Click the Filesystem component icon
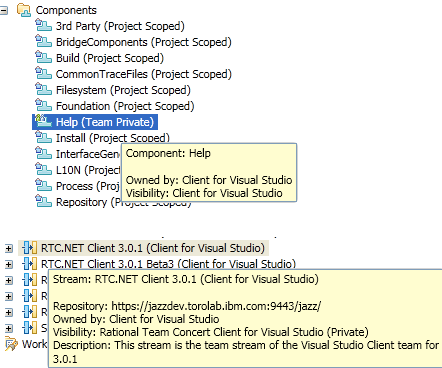 pos(43,89)
